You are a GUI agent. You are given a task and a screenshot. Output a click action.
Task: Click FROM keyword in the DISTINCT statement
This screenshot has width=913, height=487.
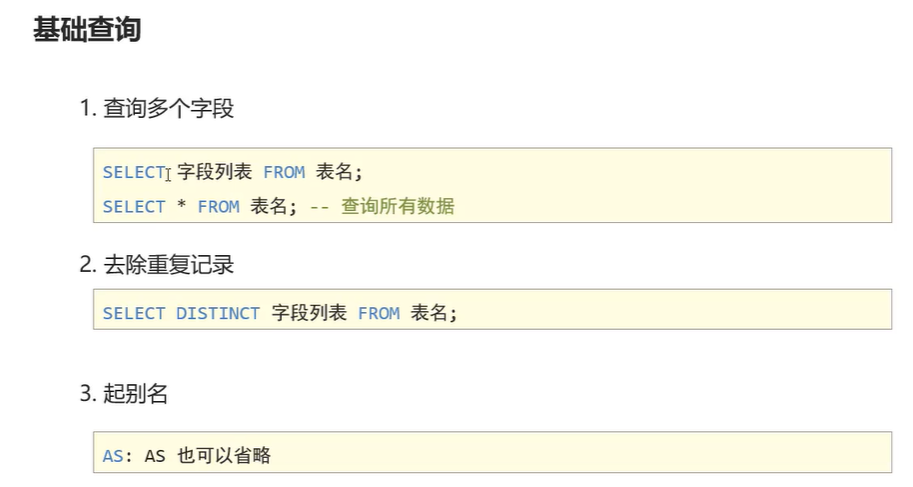[x=378, y=313]
